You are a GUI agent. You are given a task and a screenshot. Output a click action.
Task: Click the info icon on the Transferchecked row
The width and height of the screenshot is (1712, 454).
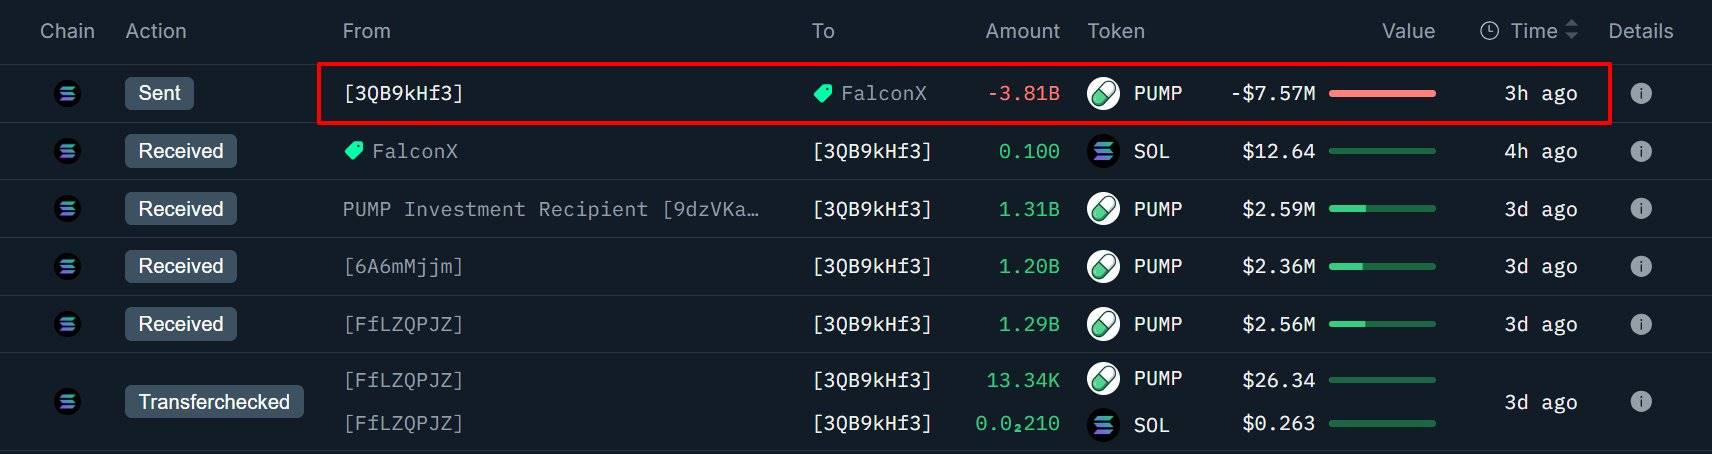pos(1640,401)
